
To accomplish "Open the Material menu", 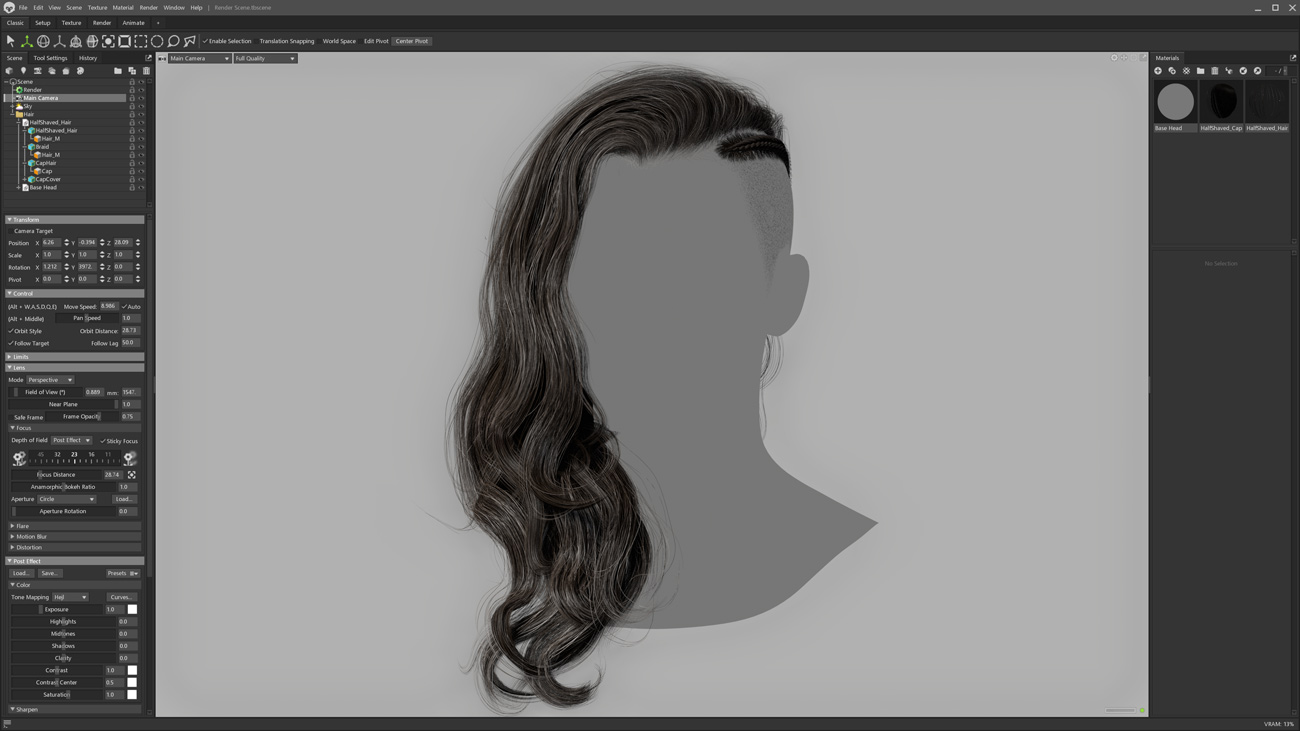I will (123, 7).
